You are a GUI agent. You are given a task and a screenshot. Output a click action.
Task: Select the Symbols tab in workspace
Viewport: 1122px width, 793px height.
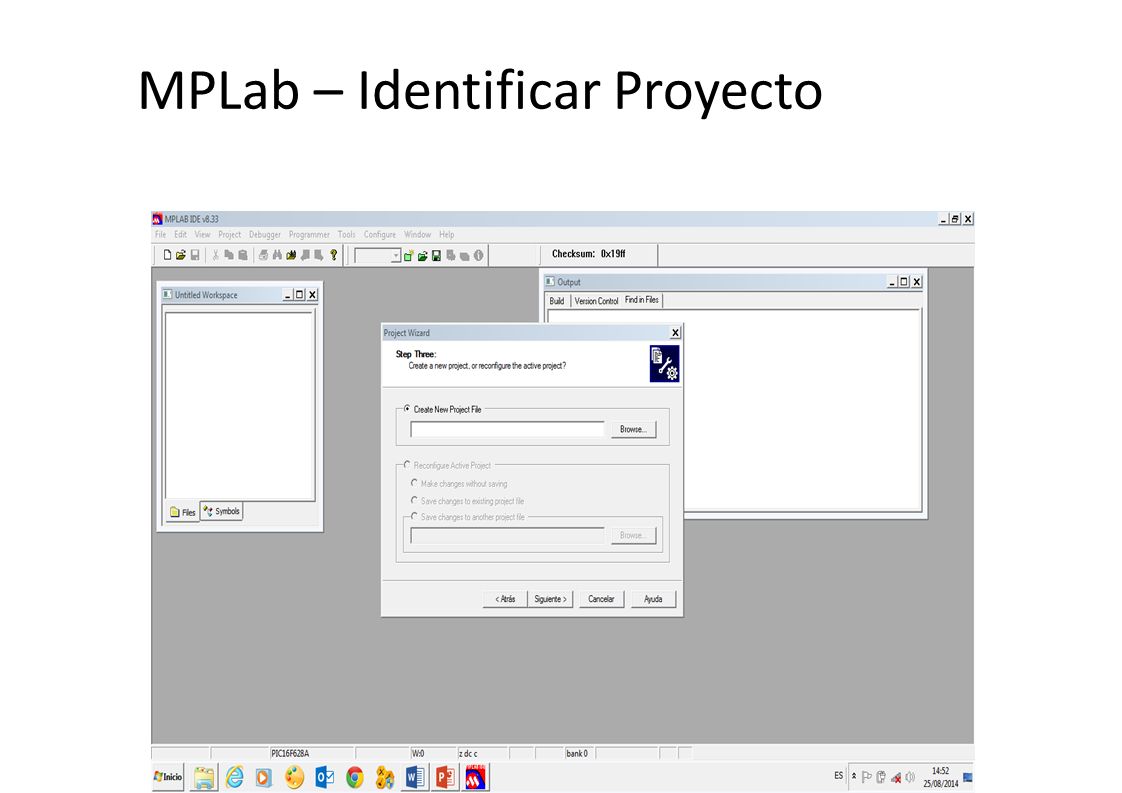coord(222,511)
